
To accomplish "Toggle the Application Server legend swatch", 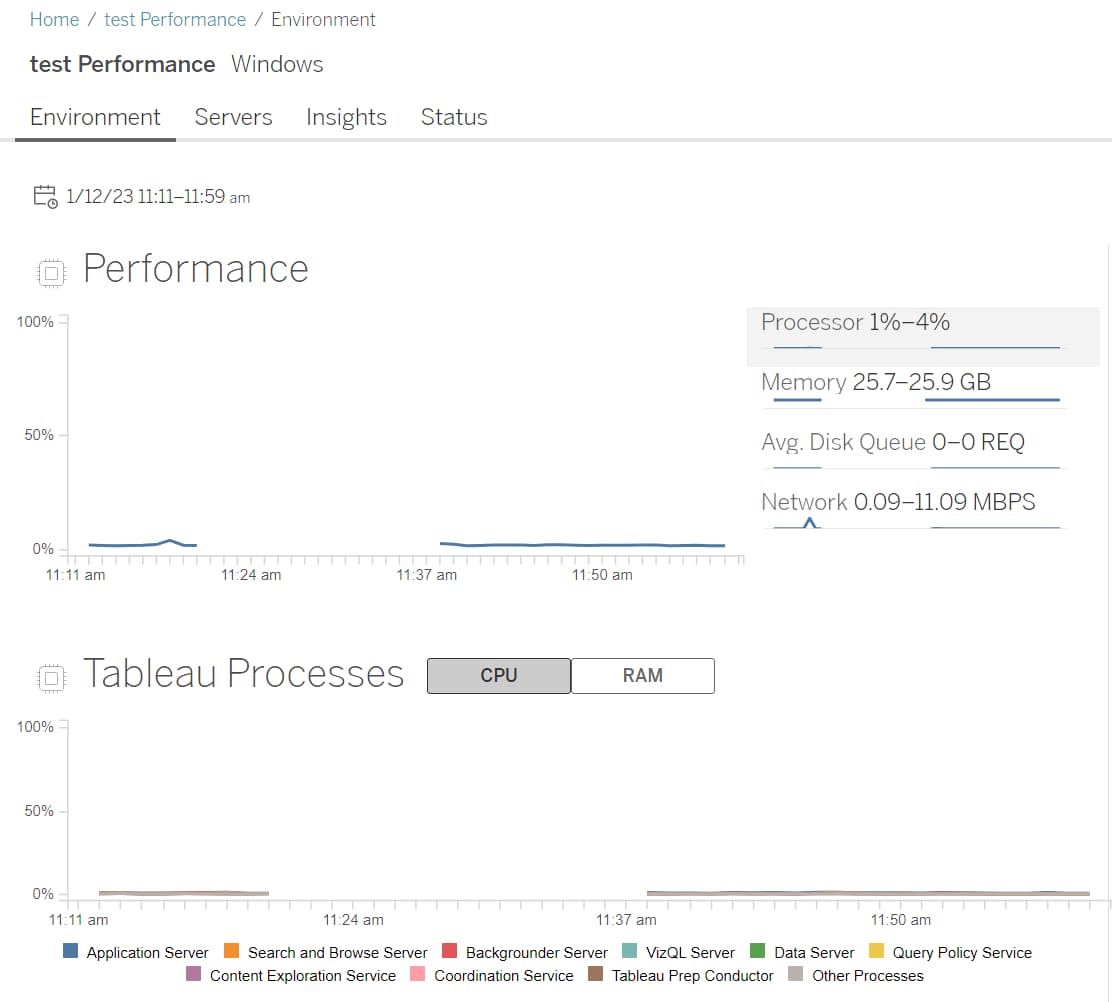I will pyautogui.click(x=70, y=951).
